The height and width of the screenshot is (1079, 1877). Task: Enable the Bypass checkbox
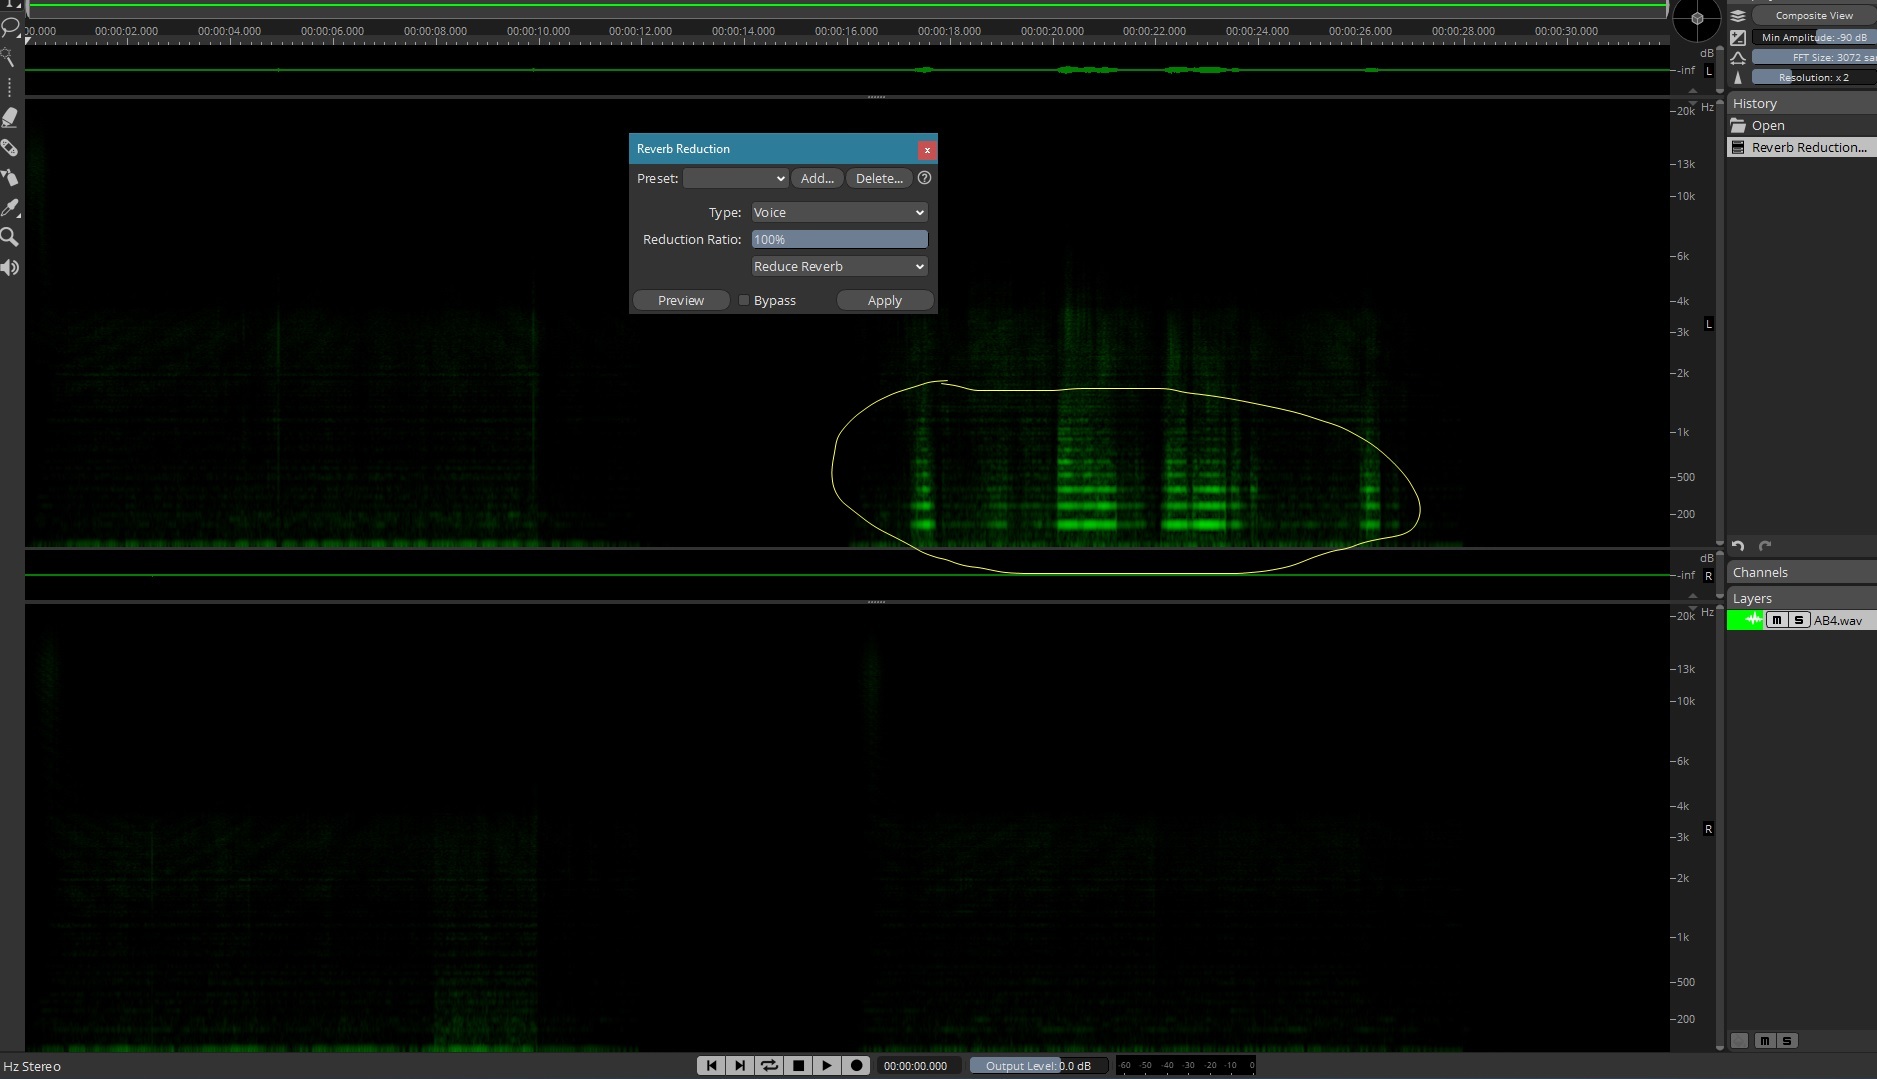(744, 300)
